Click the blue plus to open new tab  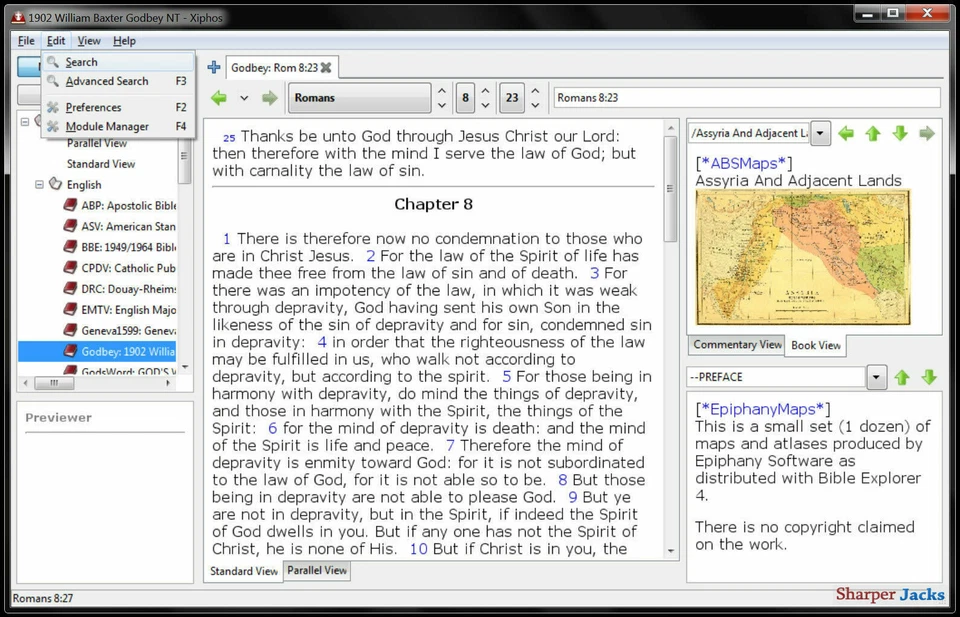[213, 66]
